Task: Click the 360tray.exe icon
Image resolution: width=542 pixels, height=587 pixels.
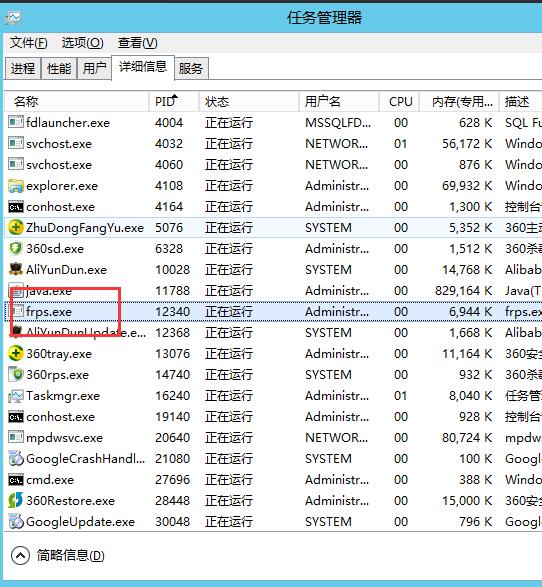Action: pos(16,353)
